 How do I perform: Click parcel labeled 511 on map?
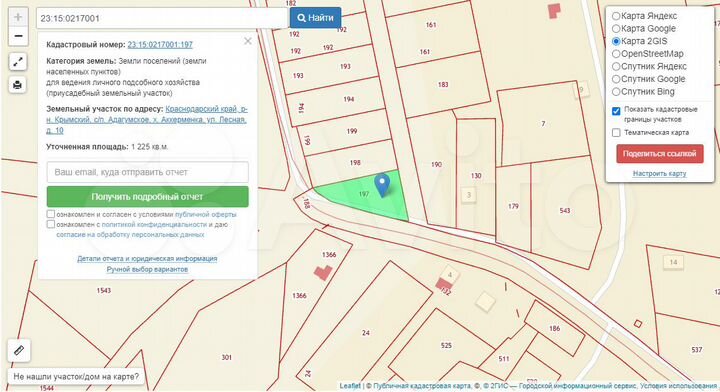tap(504, 359)
